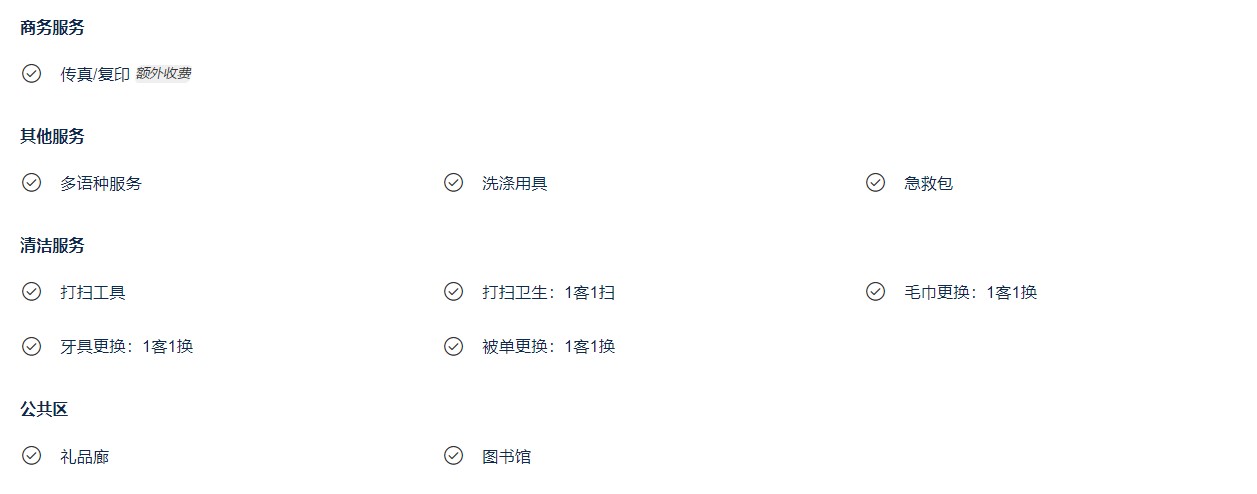Select the 图书馆 facility text
The width and height of the screenshot is (1257, 494).
click(507, 456)
